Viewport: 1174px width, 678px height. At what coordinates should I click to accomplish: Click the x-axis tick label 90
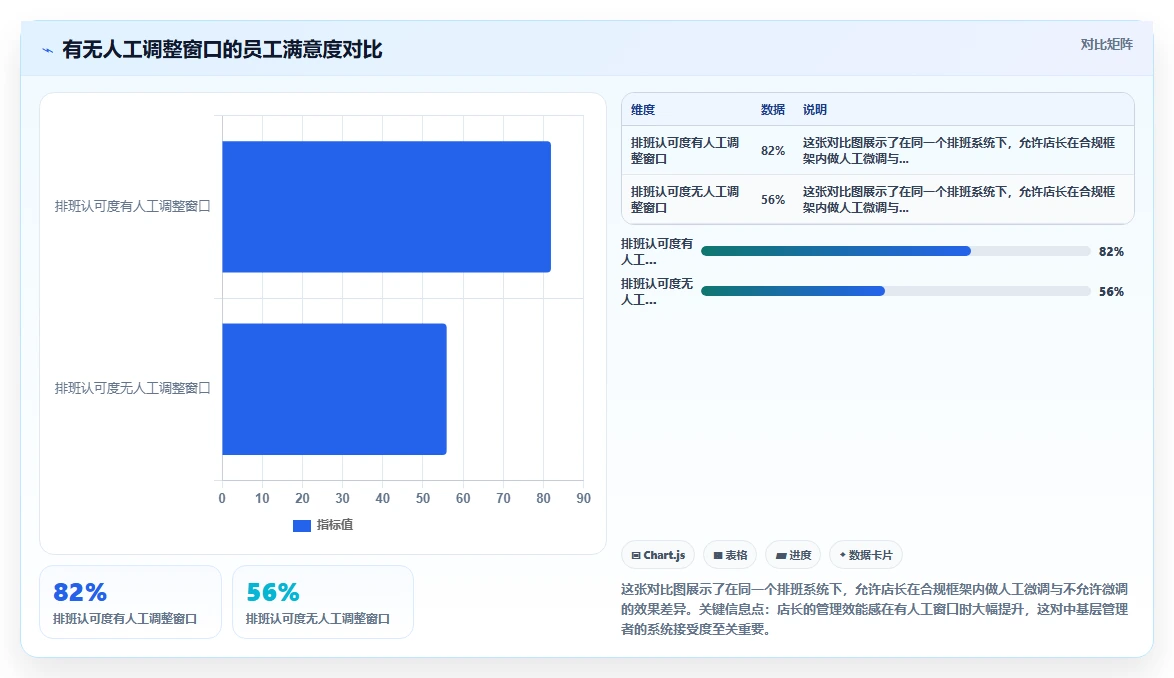click(583, 498)
